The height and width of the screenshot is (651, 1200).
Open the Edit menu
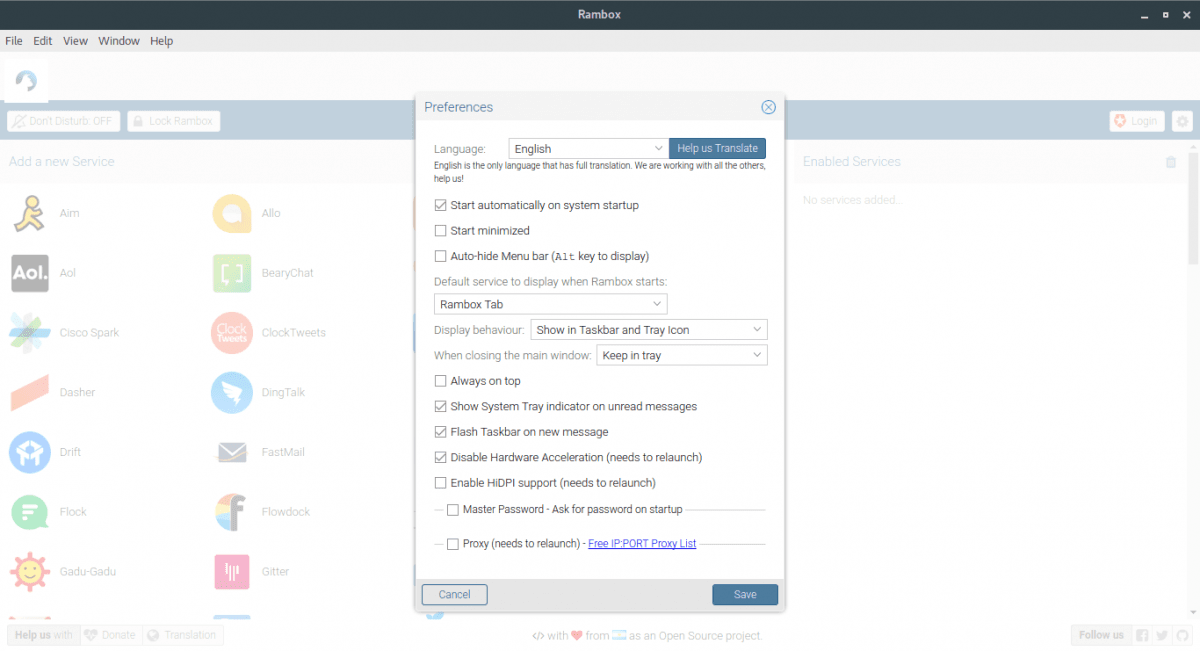[x=43, y=41]
